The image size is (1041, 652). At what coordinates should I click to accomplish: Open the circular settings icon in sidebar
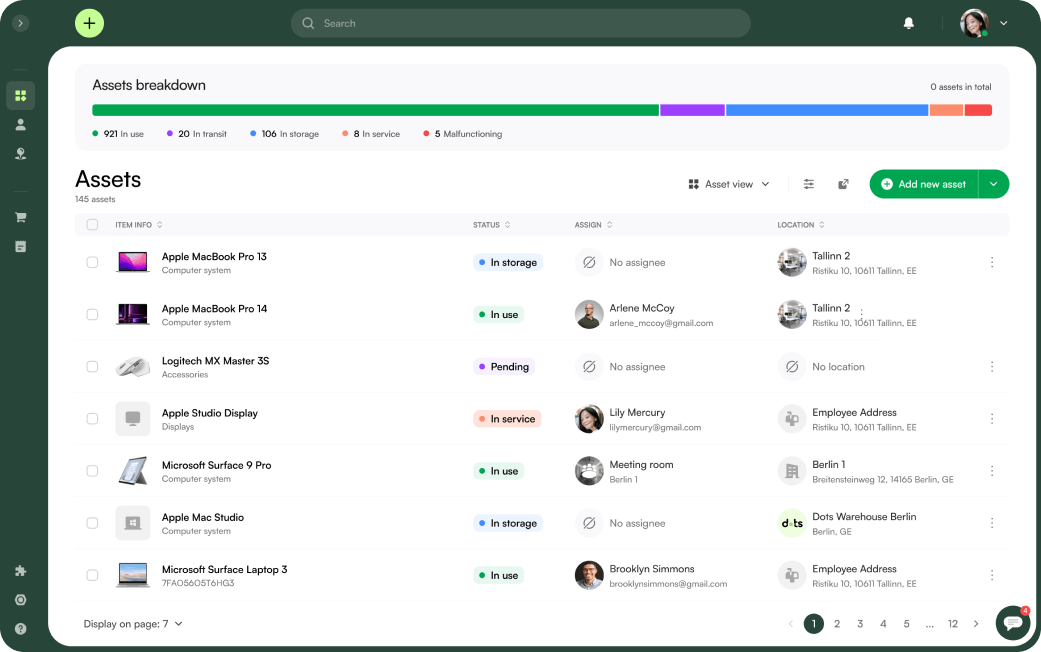pyautogui.click(x=21, y=600)
